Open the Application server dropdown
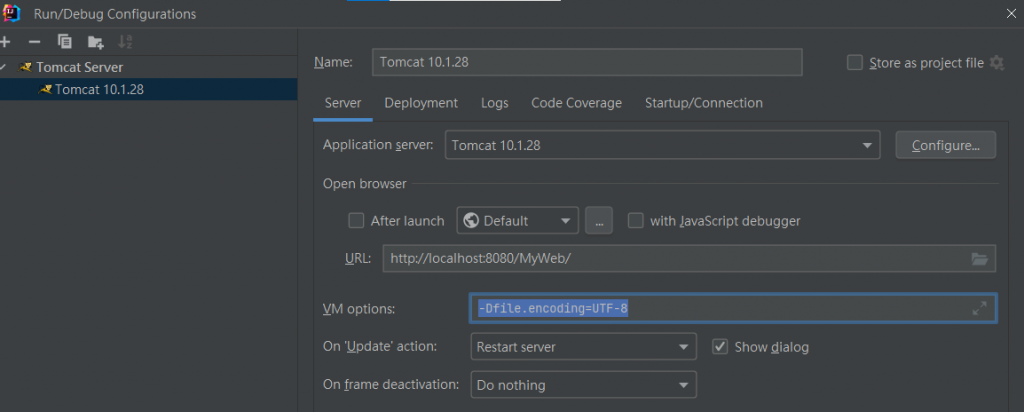This screenshot has height=412, width=1024. point(662,145)
